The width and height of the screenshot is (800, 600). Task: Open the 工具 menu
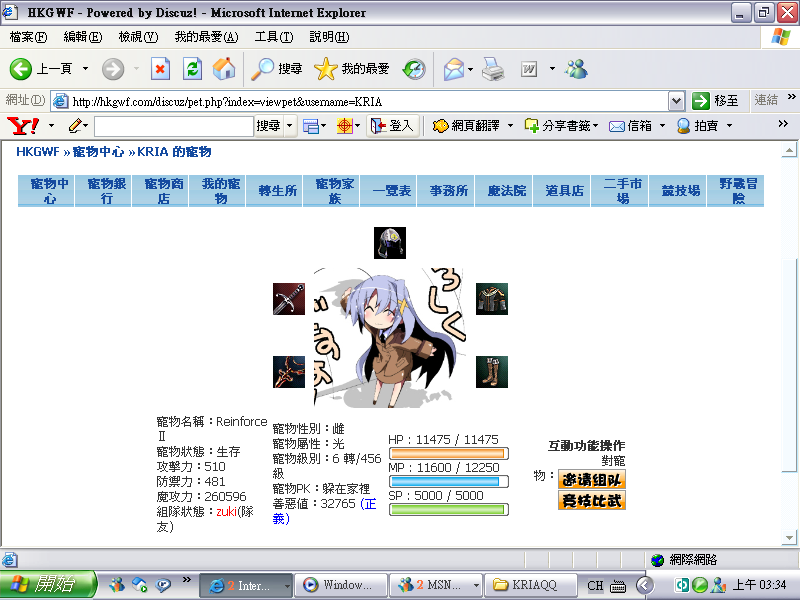[x=273, y=37]
